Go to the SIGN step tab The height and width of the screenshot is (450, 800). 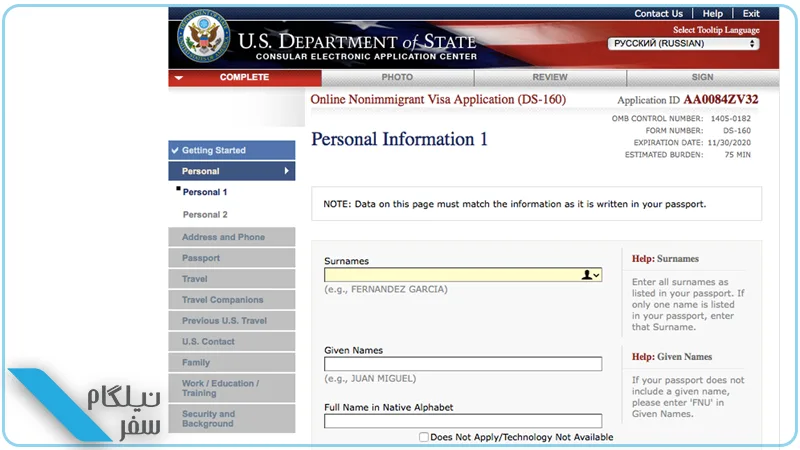coord(703,77)
